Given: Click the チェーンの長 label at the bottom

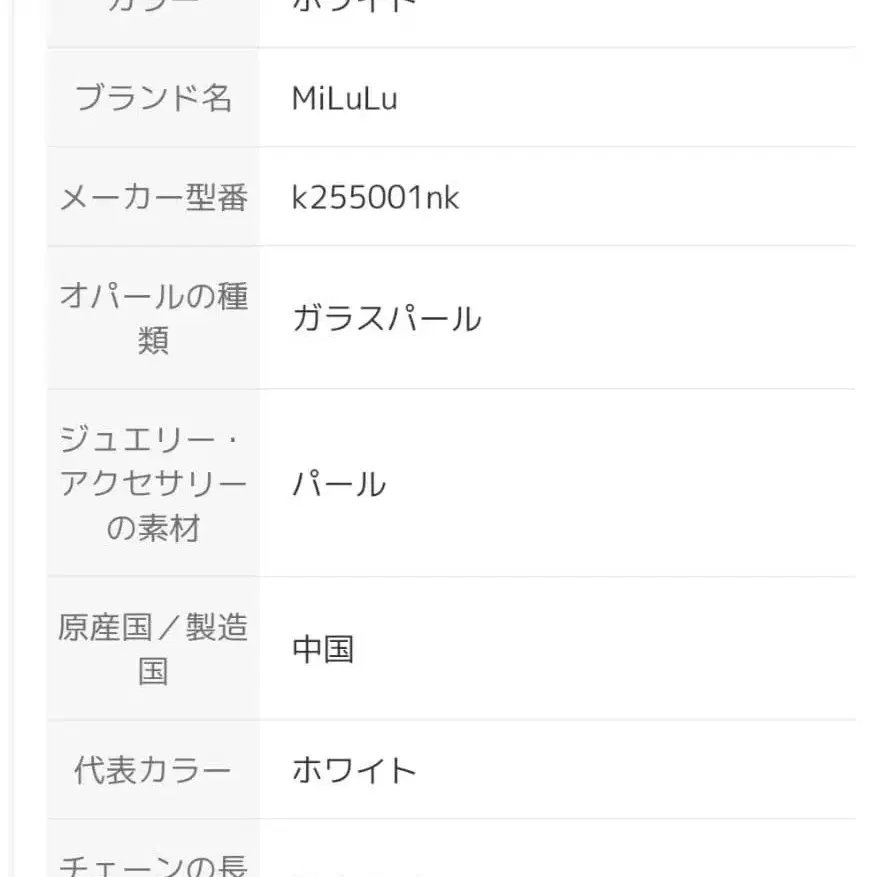Looking at the screenshot, I should (x=153, y=864).
